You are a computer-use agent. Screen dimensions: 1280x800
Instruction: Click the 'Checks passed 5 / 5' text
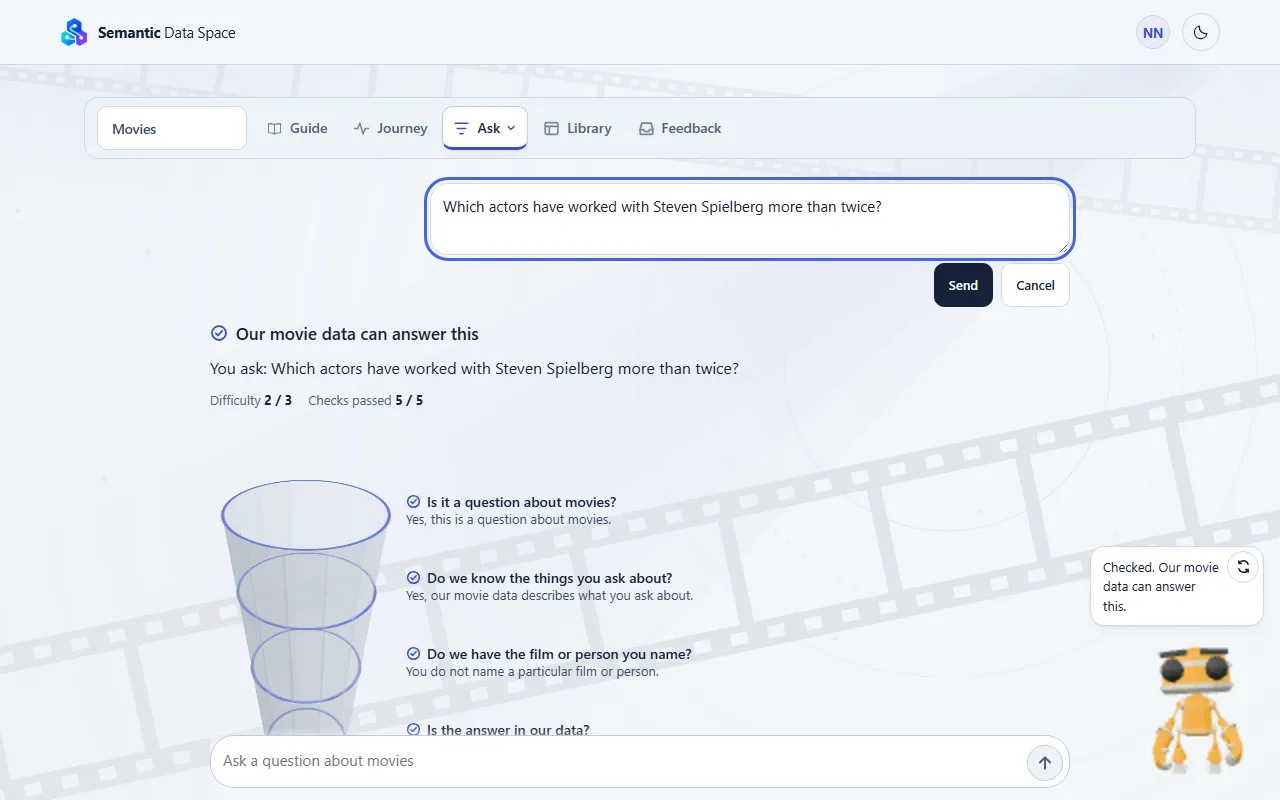click(365, 400)
